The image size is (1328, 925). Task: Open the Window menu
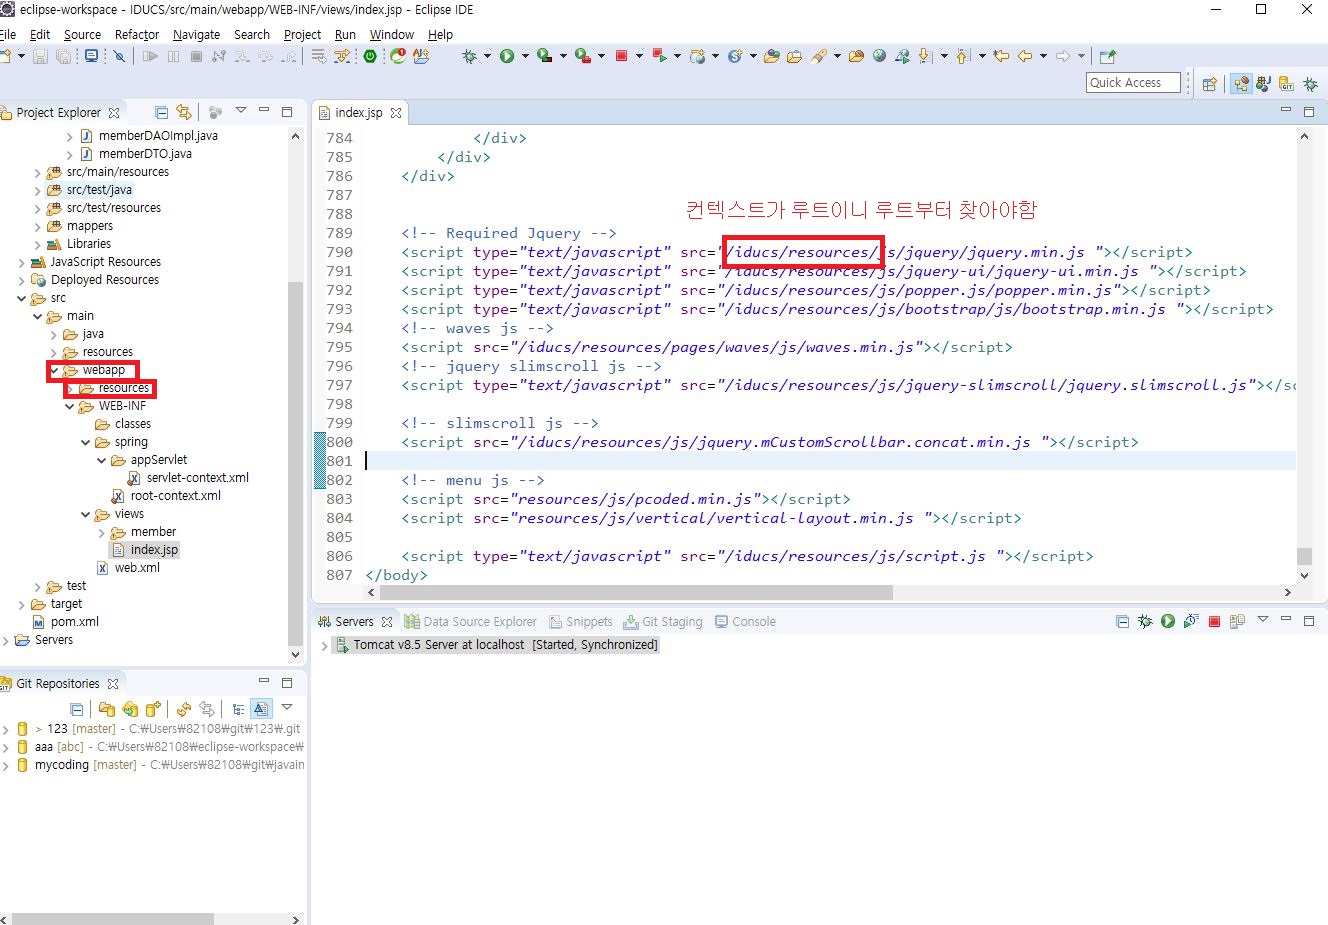391,34
